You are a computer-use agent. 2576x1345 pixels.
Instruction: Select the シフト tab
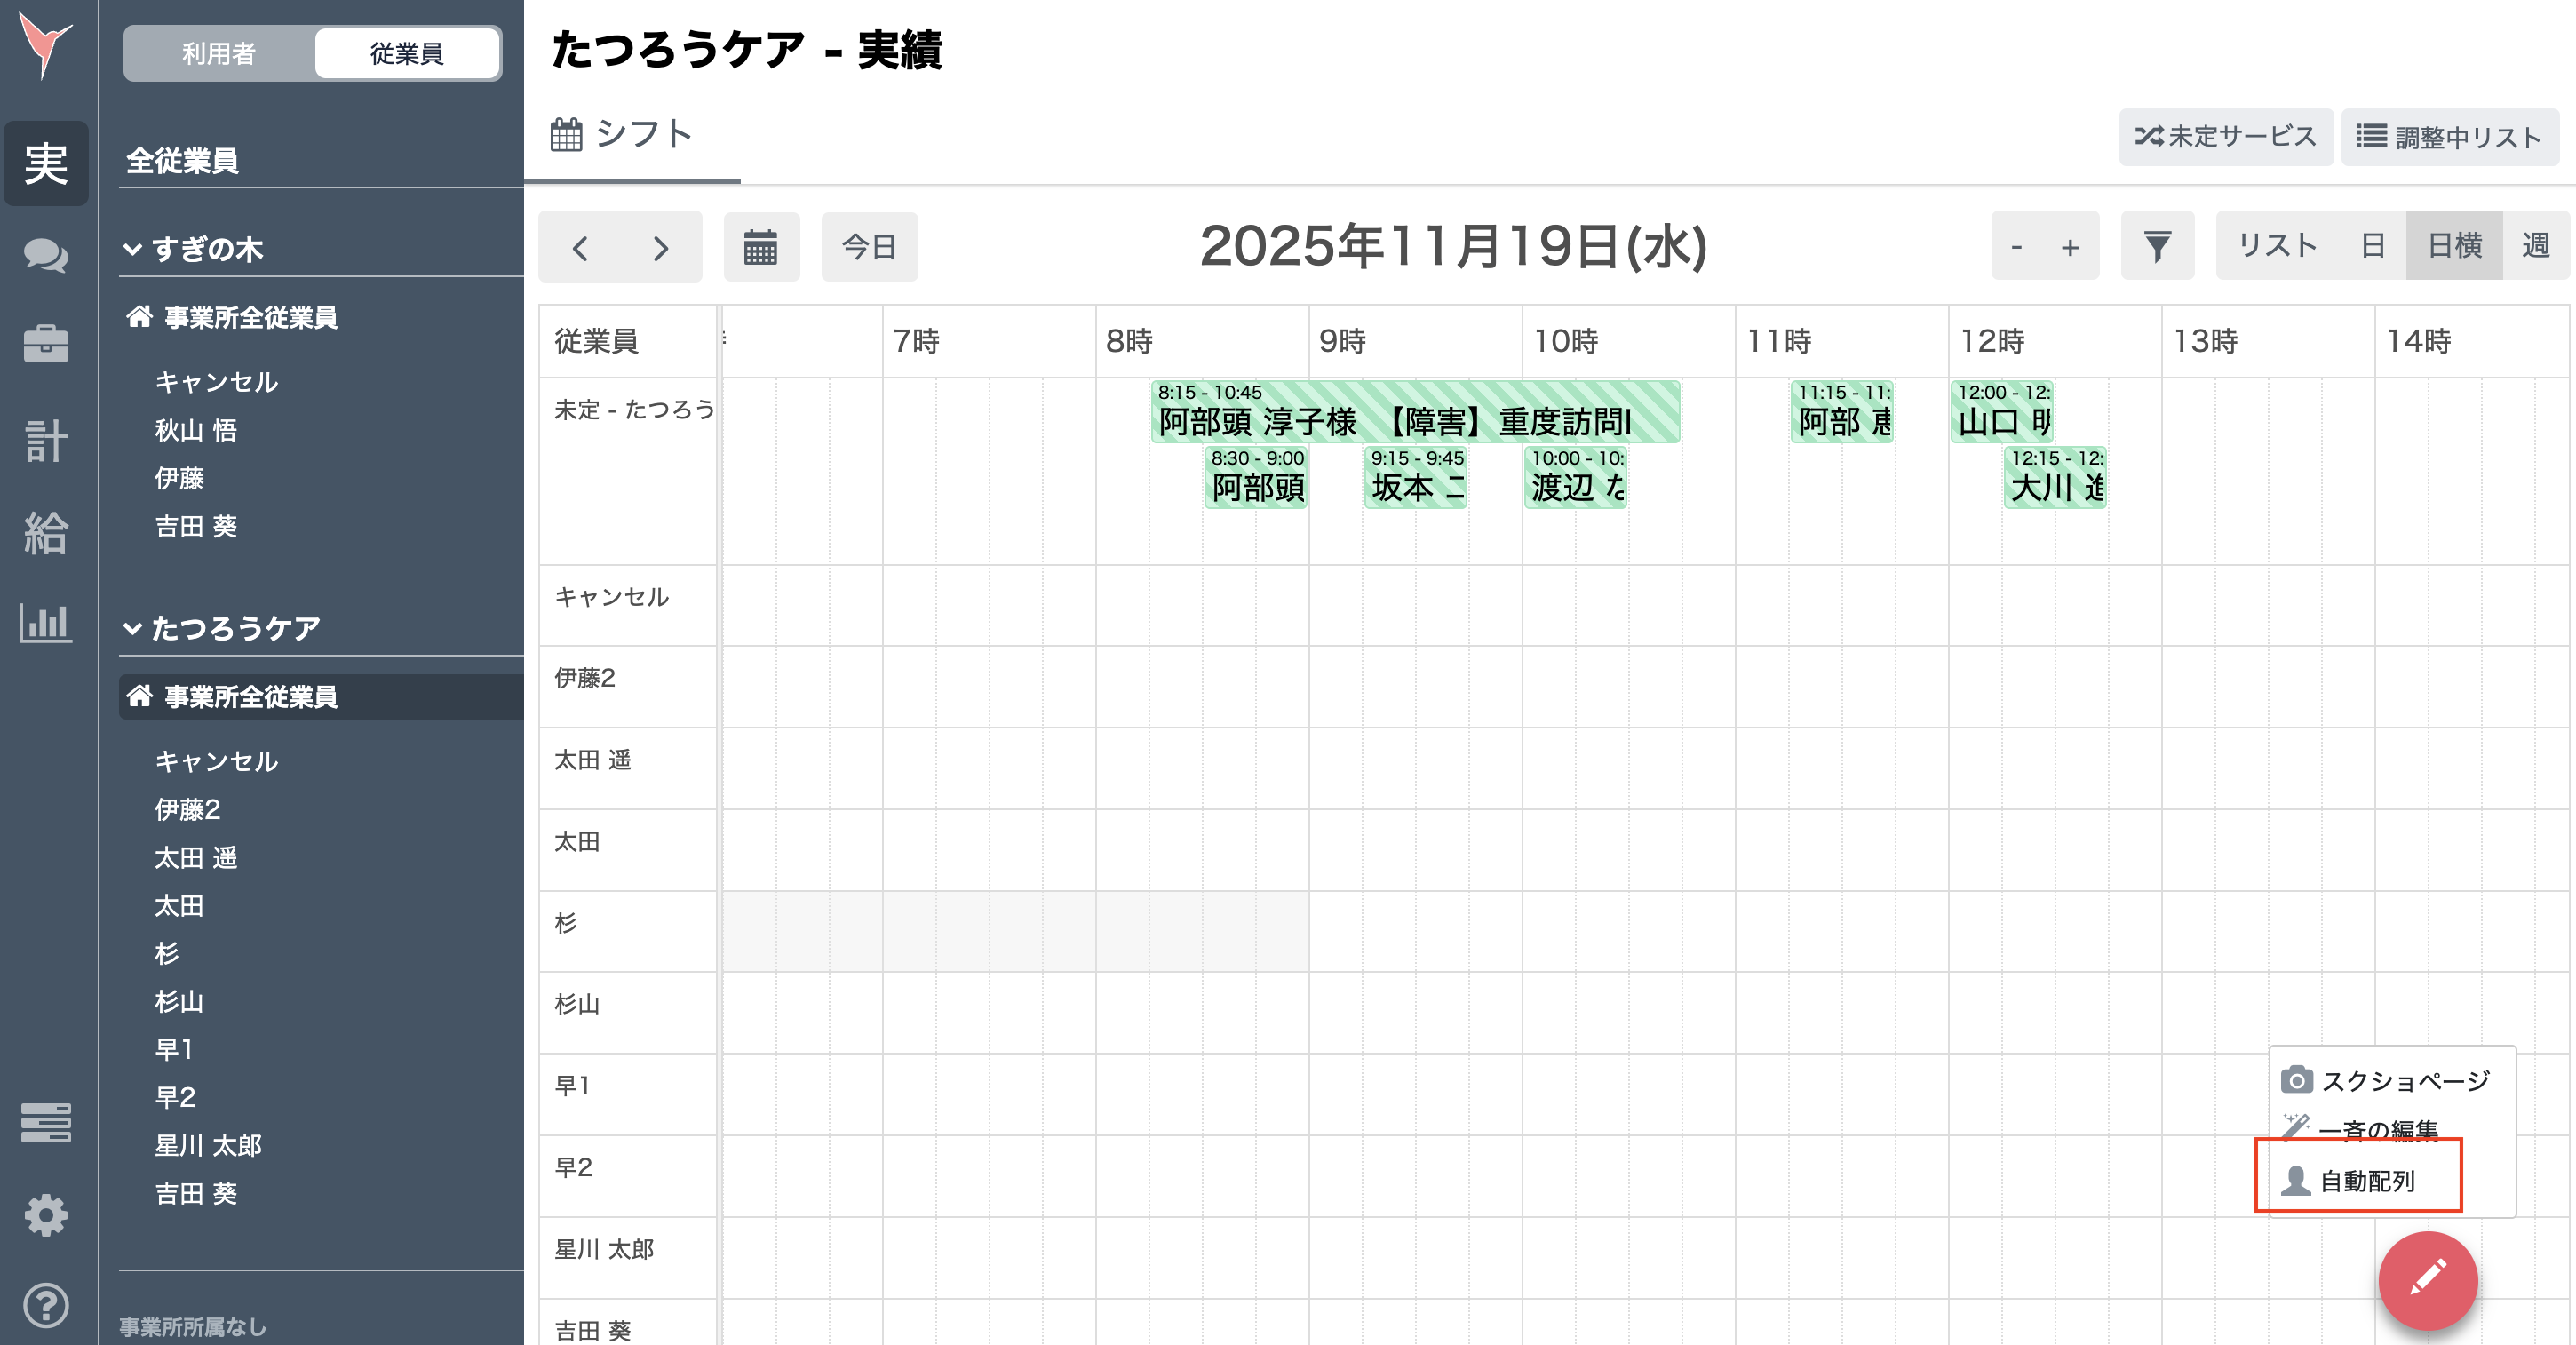(x=622, y=134)
